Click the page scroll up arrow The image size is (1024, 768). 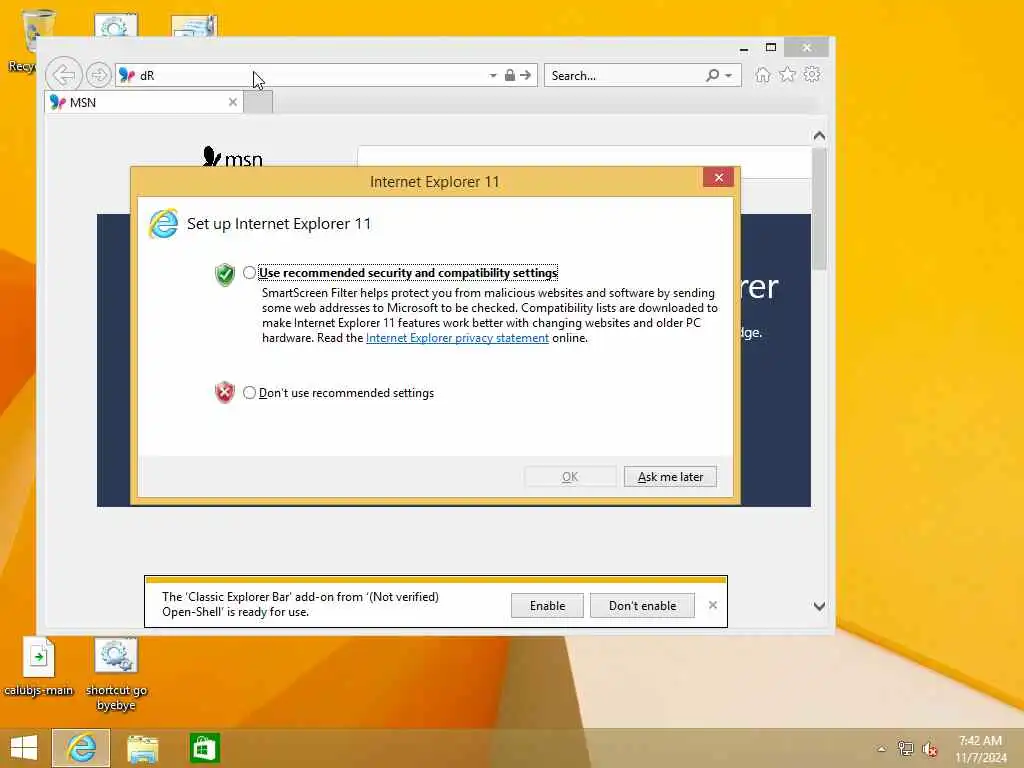point(819,136)
